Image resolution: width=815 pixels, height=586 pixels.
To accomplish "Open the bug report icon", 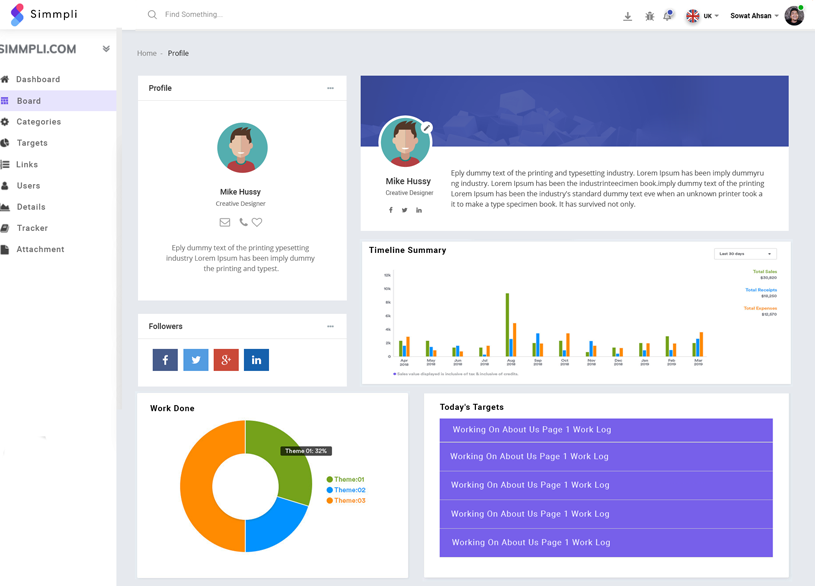I will [649, 16].
